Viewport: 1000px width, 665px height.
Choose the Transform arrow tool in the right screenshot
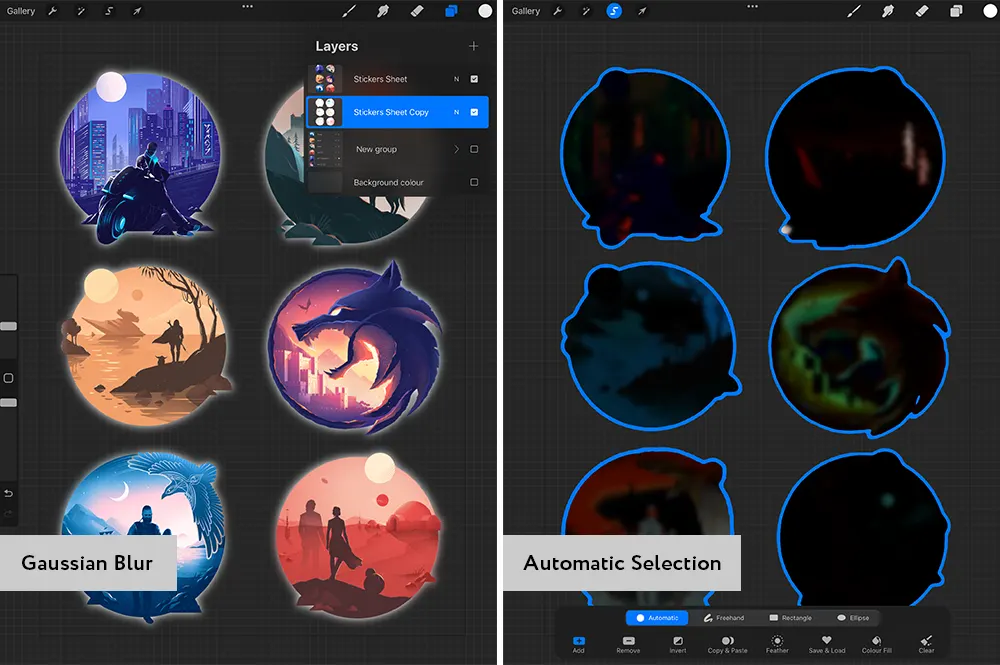(642, 11)
